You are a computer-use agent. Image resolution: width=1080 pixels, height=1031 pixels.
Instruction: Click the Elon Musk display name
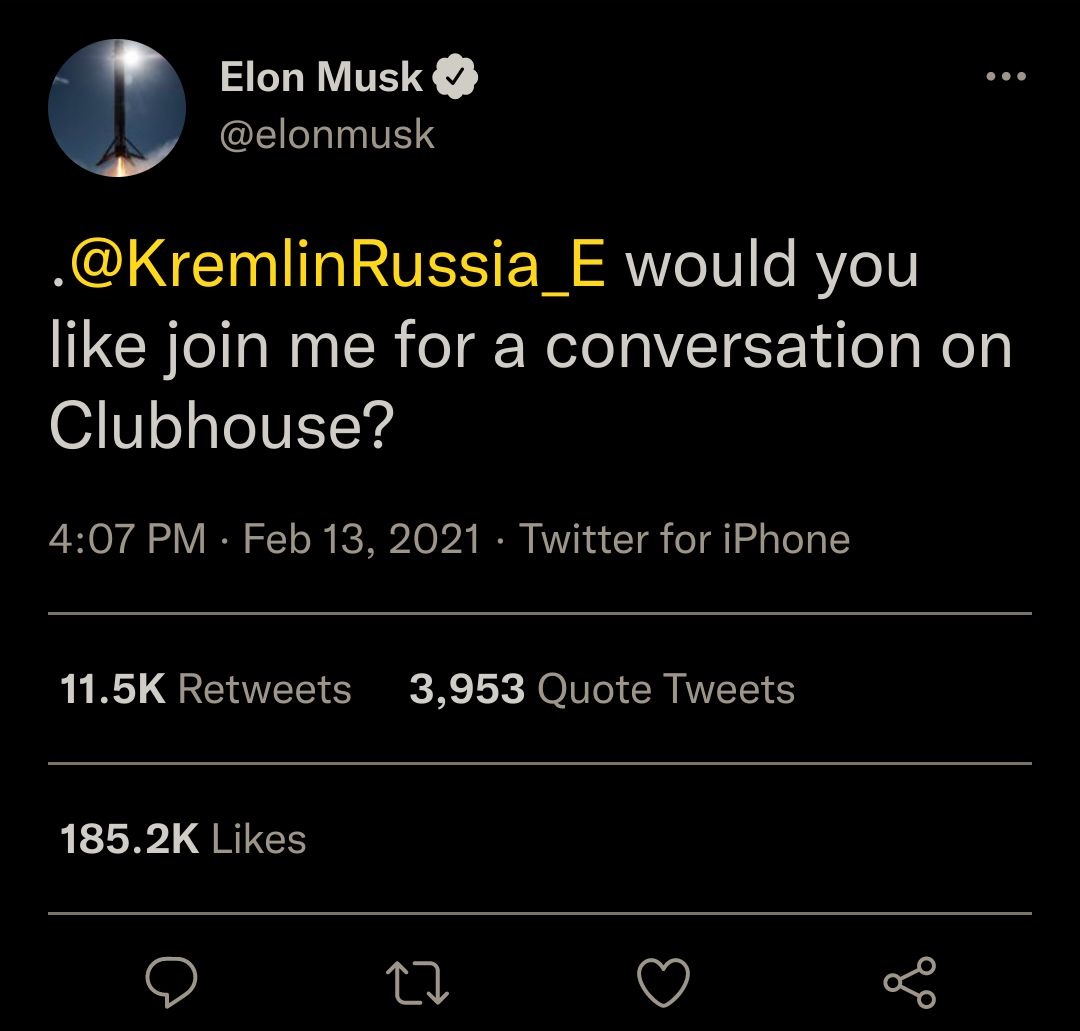321,77
